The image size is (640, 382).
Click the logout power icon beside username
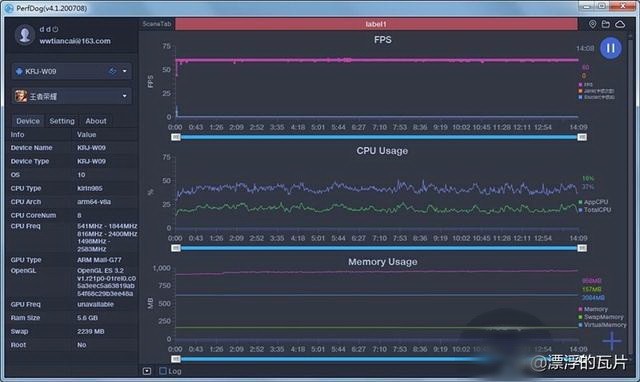(x=56, y=29)
